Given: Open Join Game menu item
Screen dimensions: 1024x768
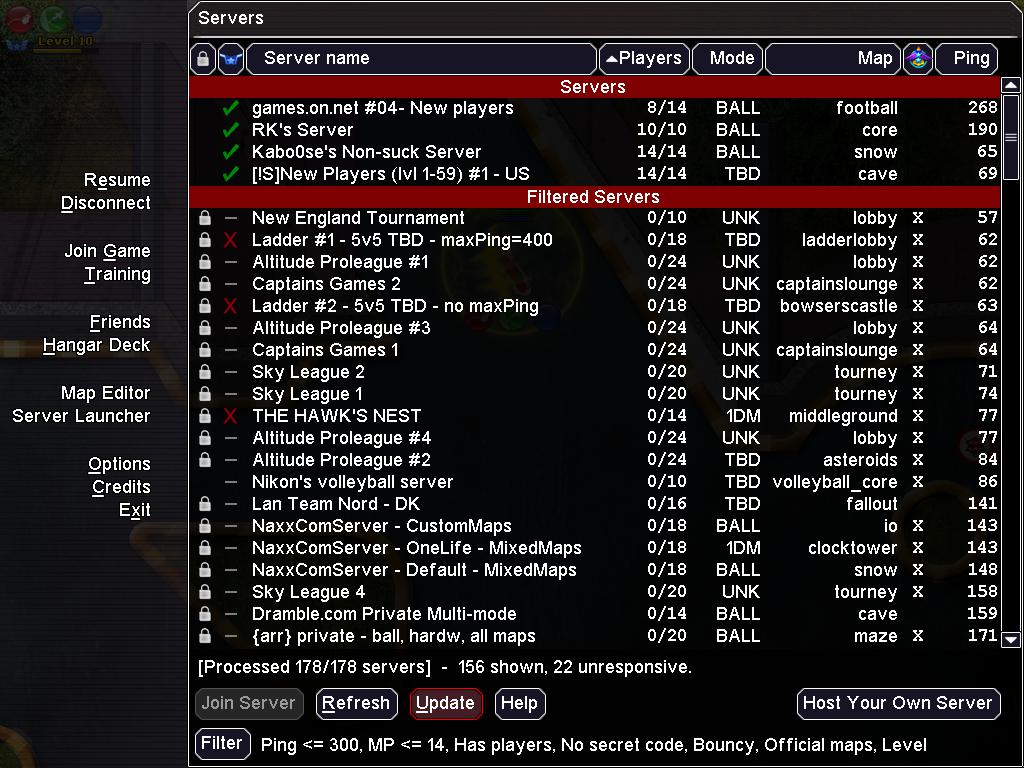Looking at the screenshot, I should tap(108, 251).
